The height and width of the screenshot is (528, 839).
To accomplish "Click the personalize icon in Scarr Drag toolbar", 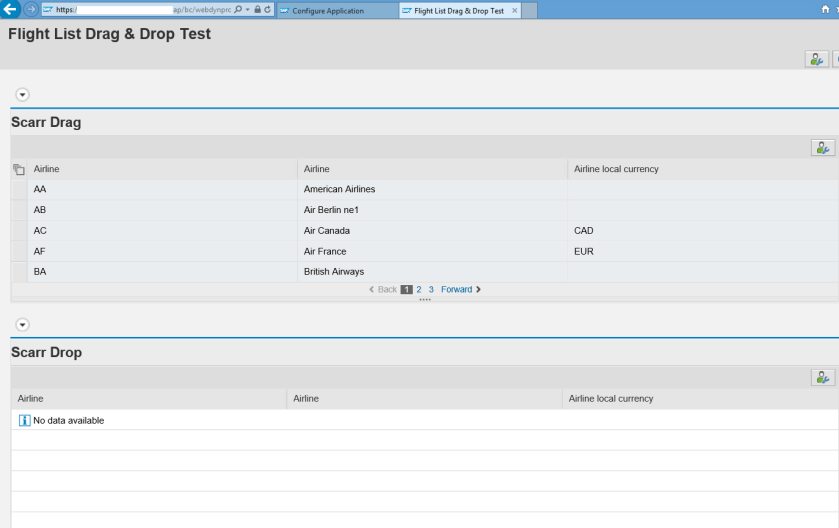I will point(823,147).
